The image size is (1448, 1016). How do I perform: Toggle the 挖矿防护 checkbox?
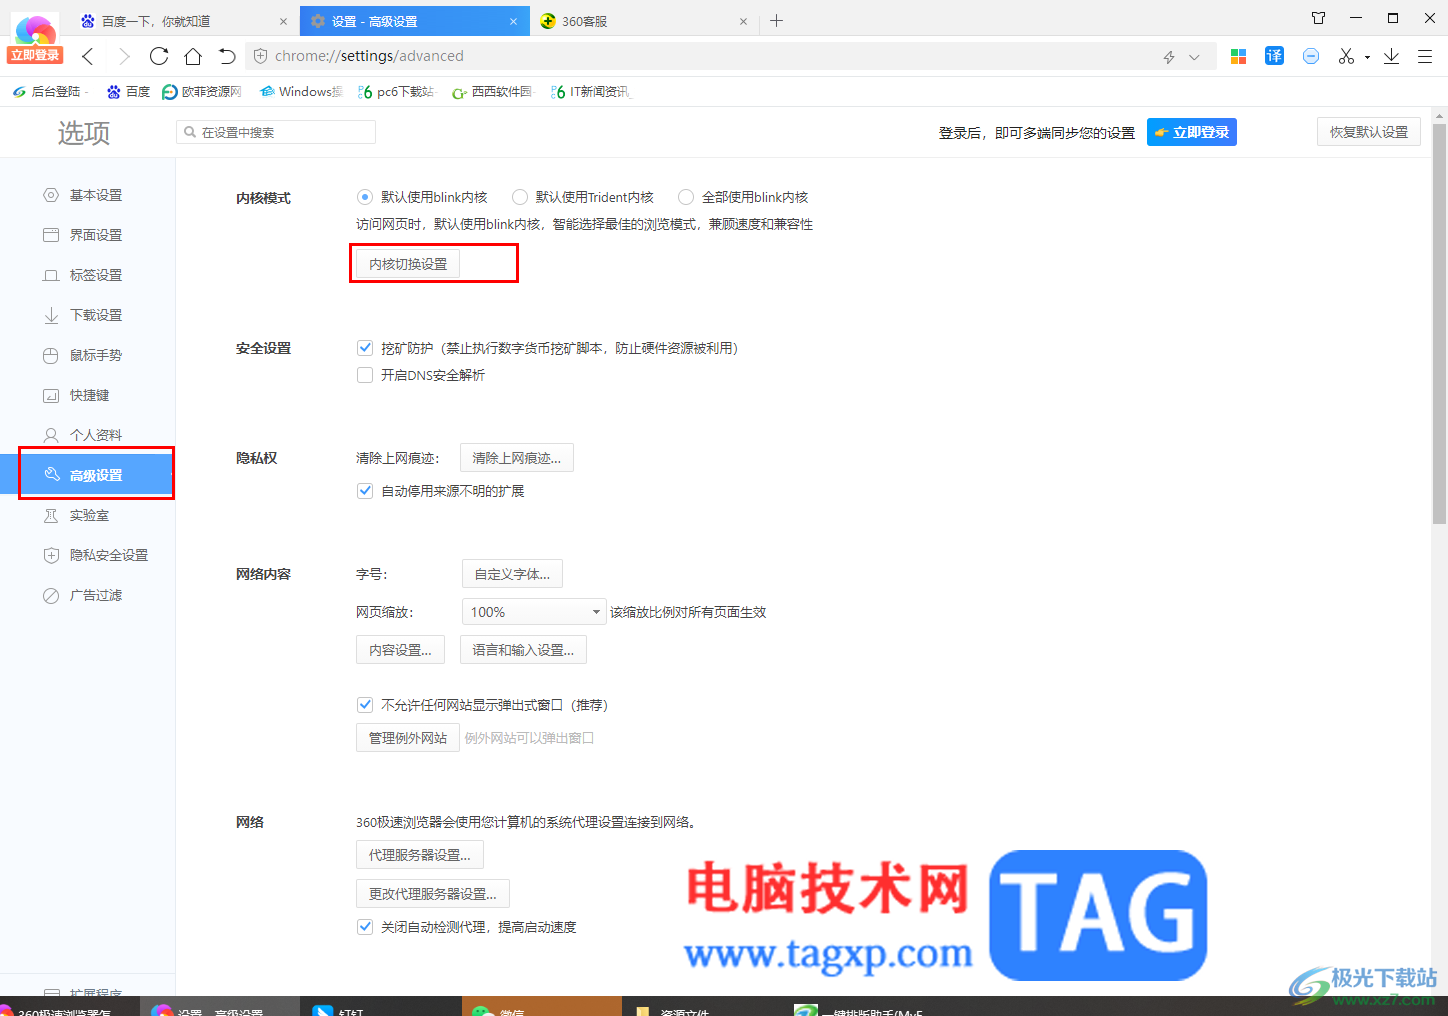point(365,348)
